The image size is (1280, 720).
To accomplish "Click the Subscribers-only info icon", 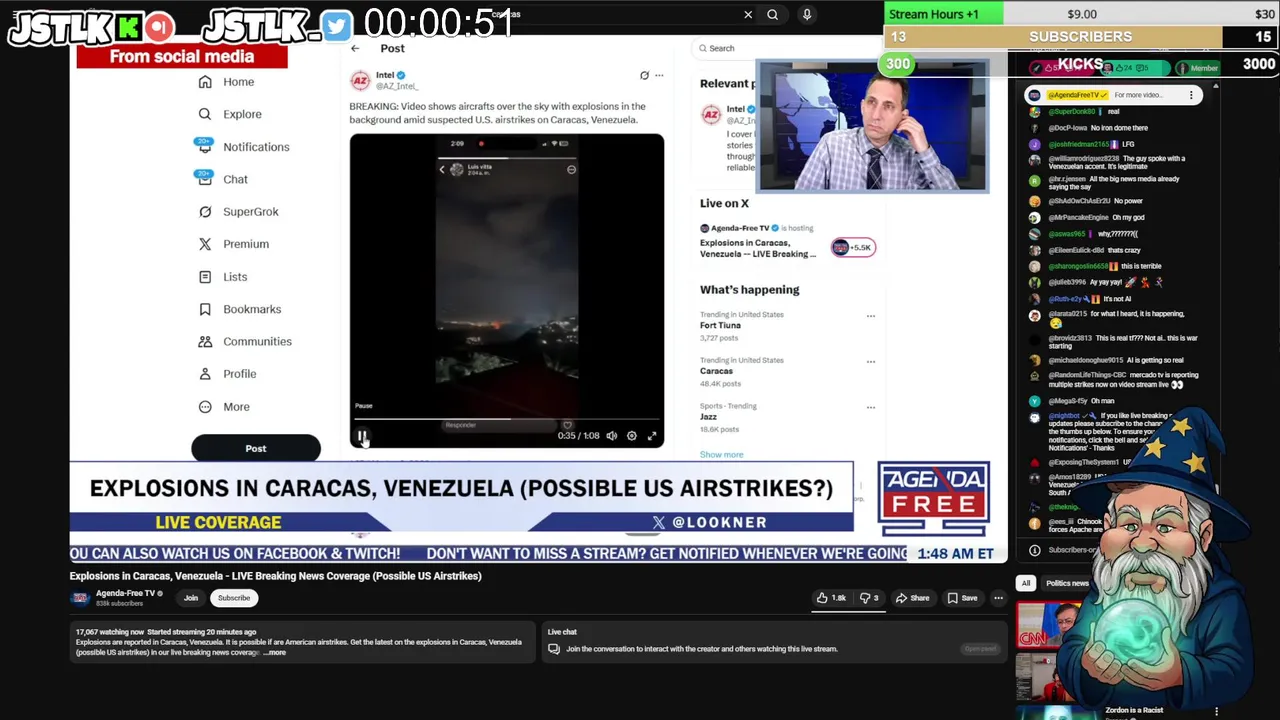I will 1034,550.
